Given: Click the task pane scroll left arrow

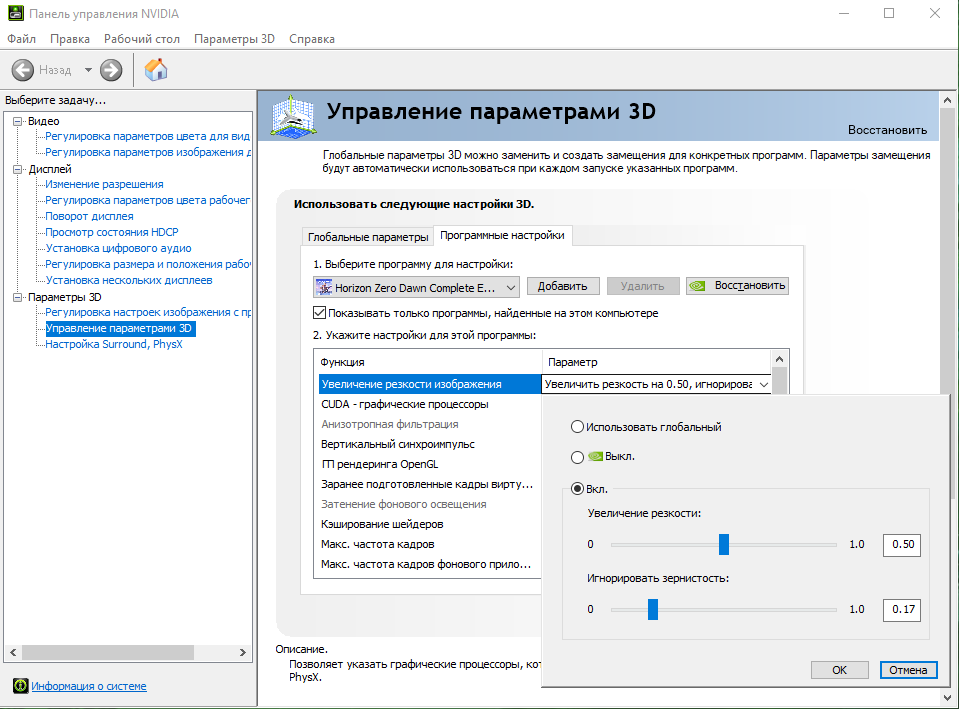Looking at the screenshot, I should coord(13,652).
